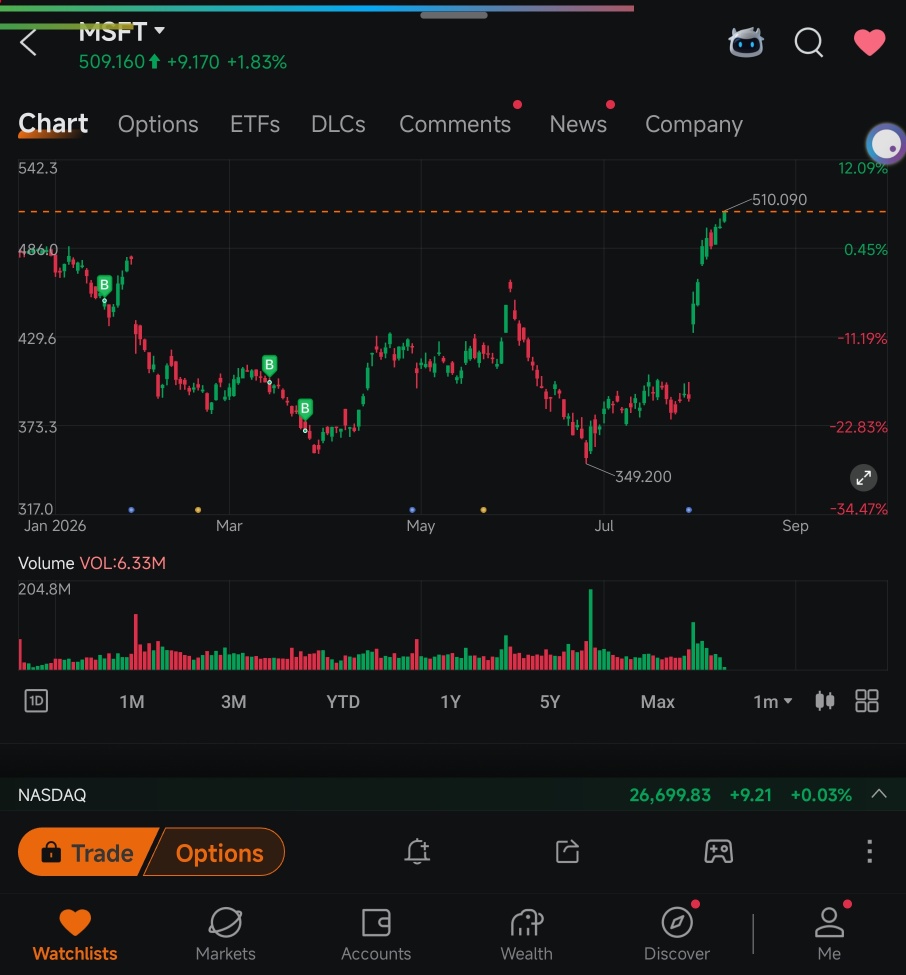Expand the NASDAQ index bar chevron
The height and width of the screenshot is (975, 906).
tap(879, 794)
